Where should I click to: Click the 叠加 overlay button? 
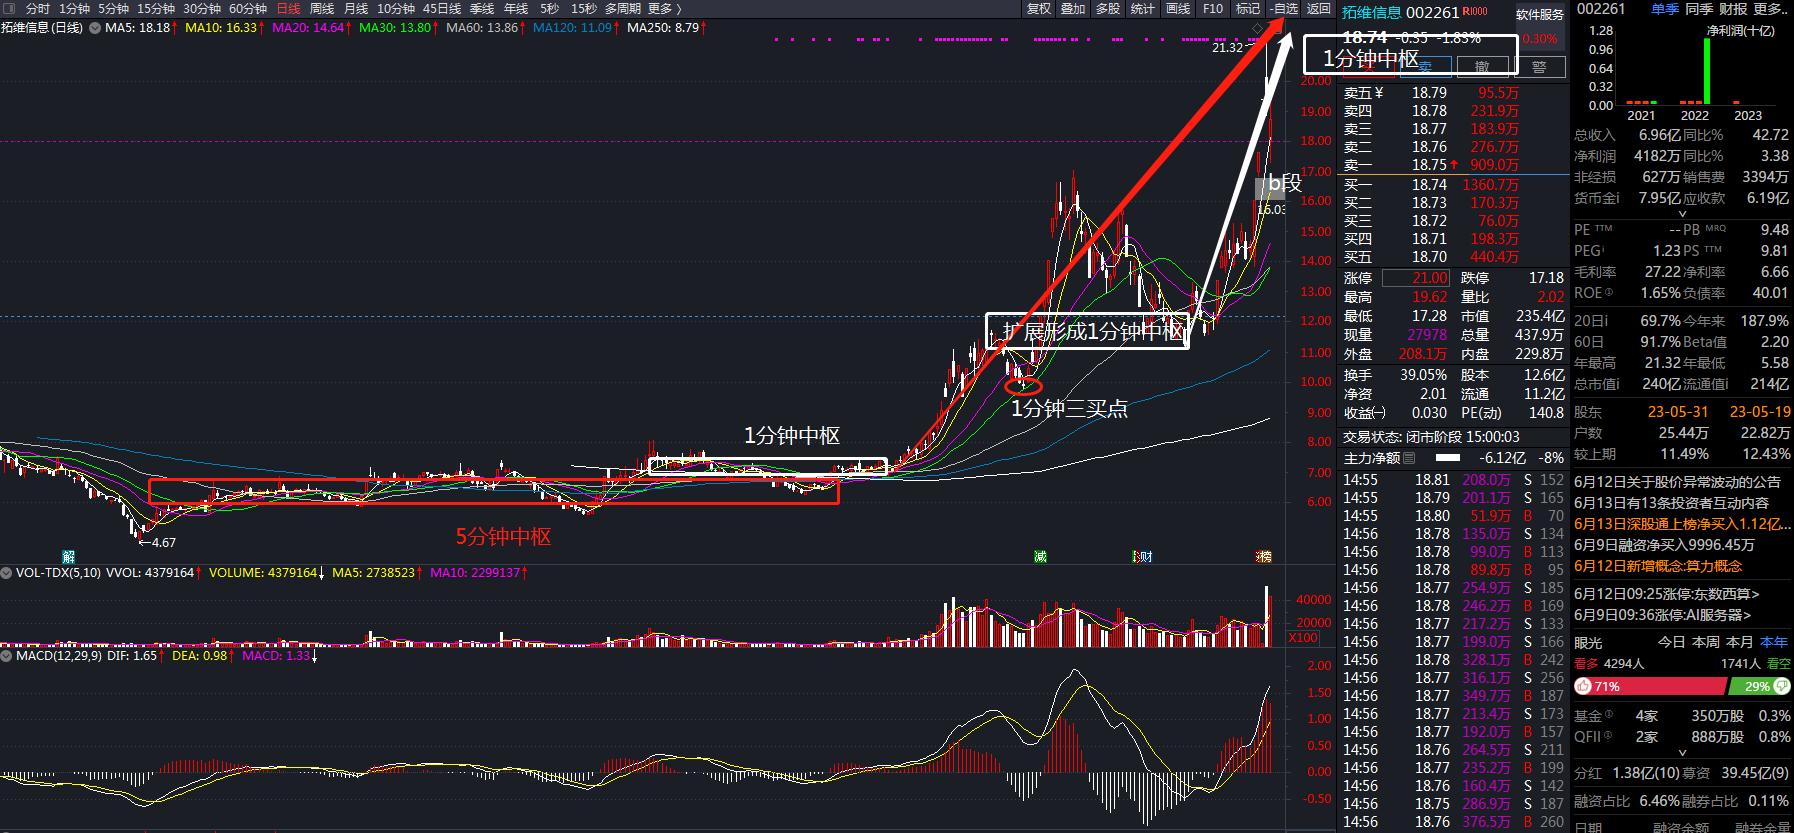[1073, 8]
